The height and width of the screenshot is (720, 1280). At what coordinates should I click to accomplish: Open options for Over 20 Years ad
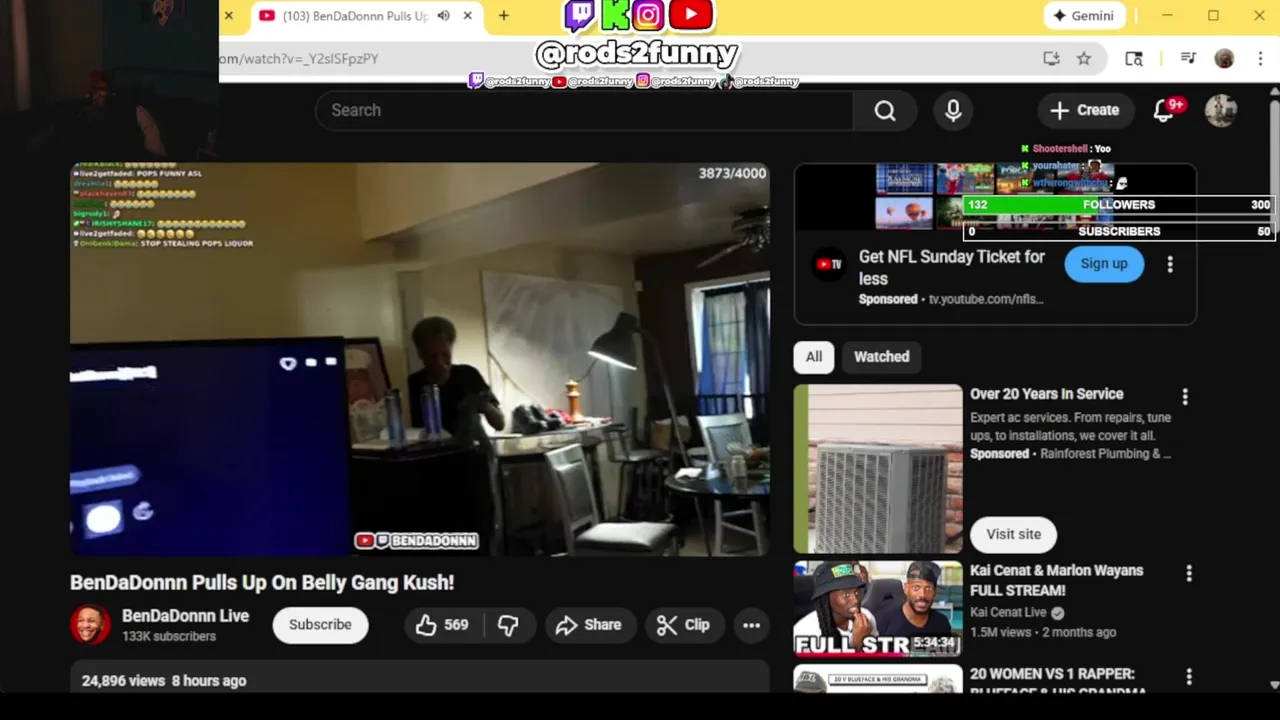click(x=1185, y=397)
